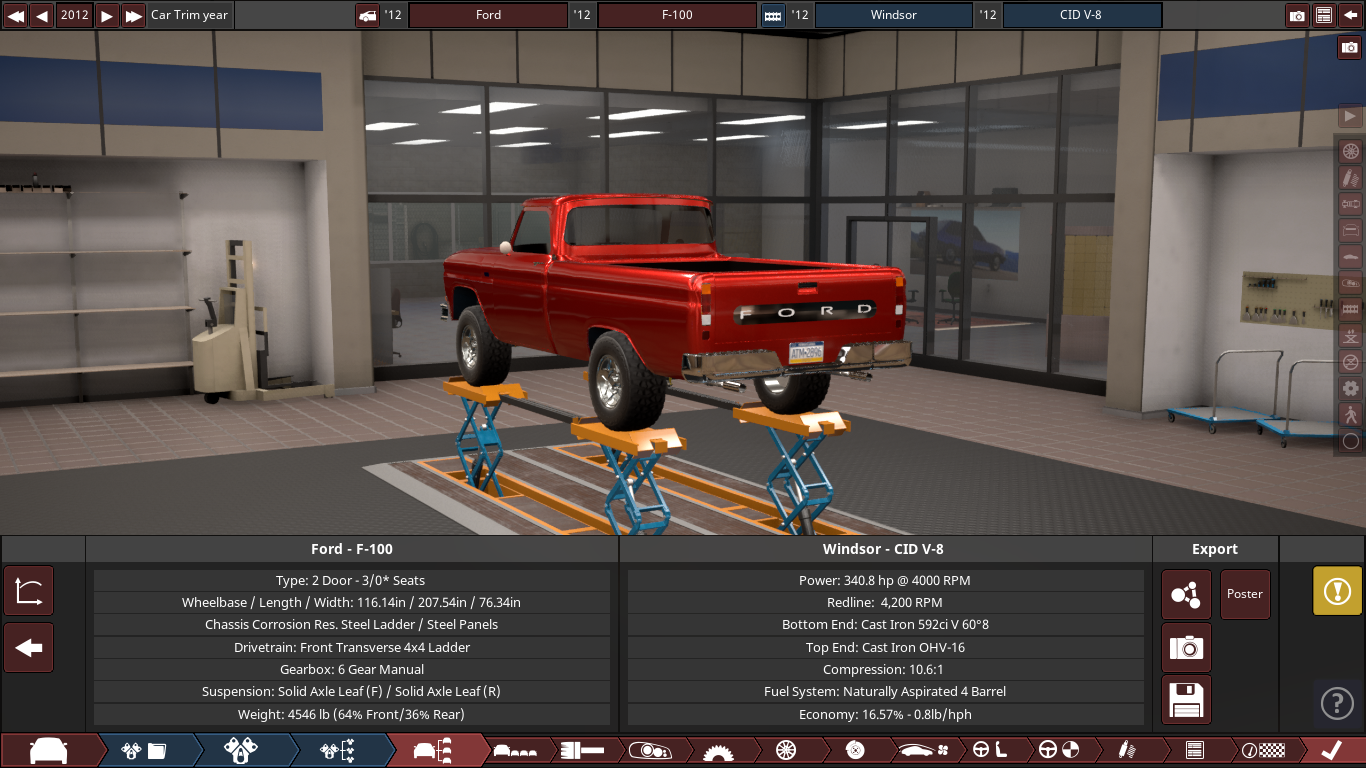Click the camera export icon
This screenshot has height=768, width=1366.
[x=1186, y=648]
